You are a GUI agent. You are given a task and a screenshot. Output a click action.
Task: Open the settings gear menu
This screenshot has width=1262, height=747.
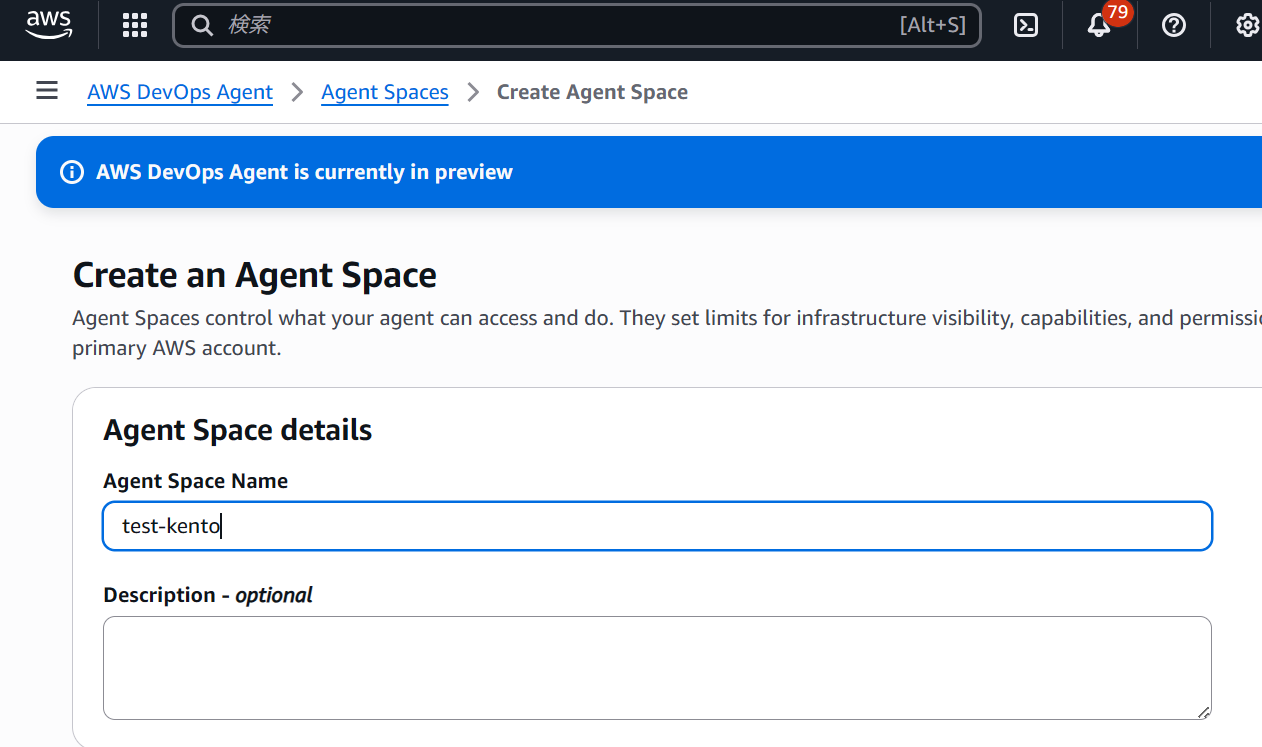pyautogui.click(x=1246, y=25)
